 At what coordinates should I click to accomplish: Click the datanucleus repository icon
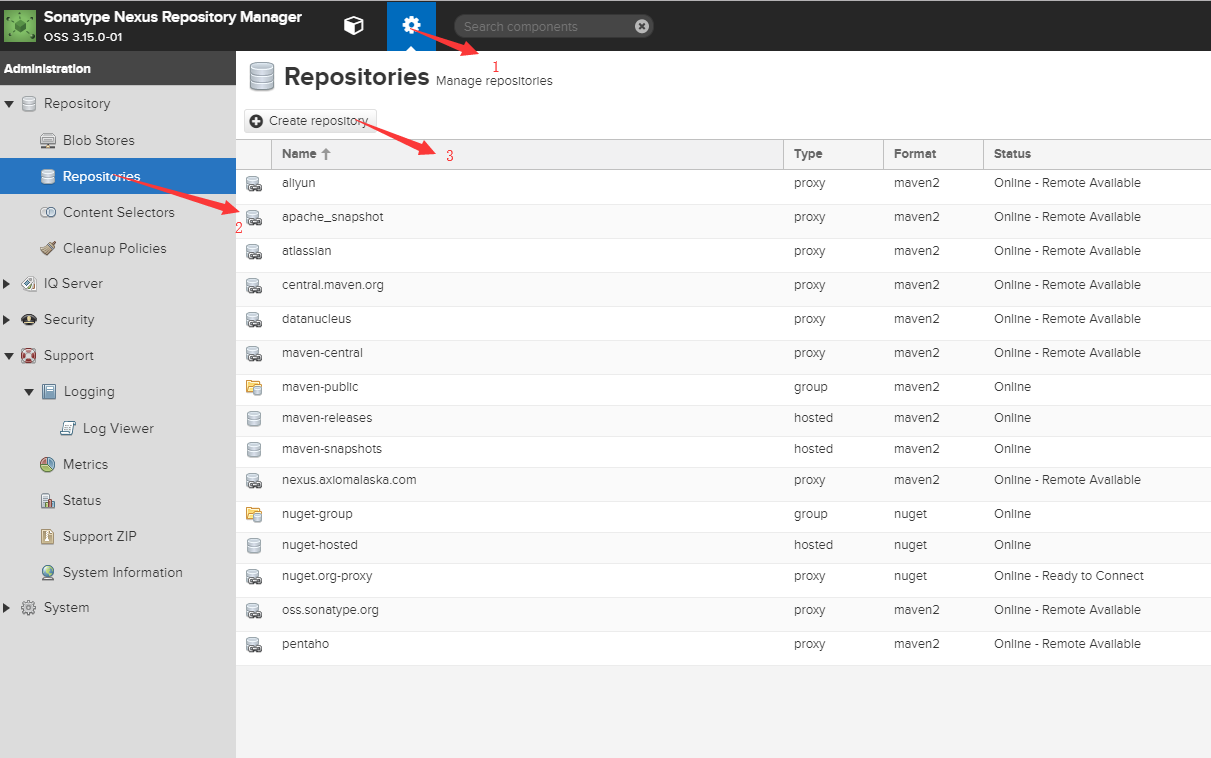[254, 320]
